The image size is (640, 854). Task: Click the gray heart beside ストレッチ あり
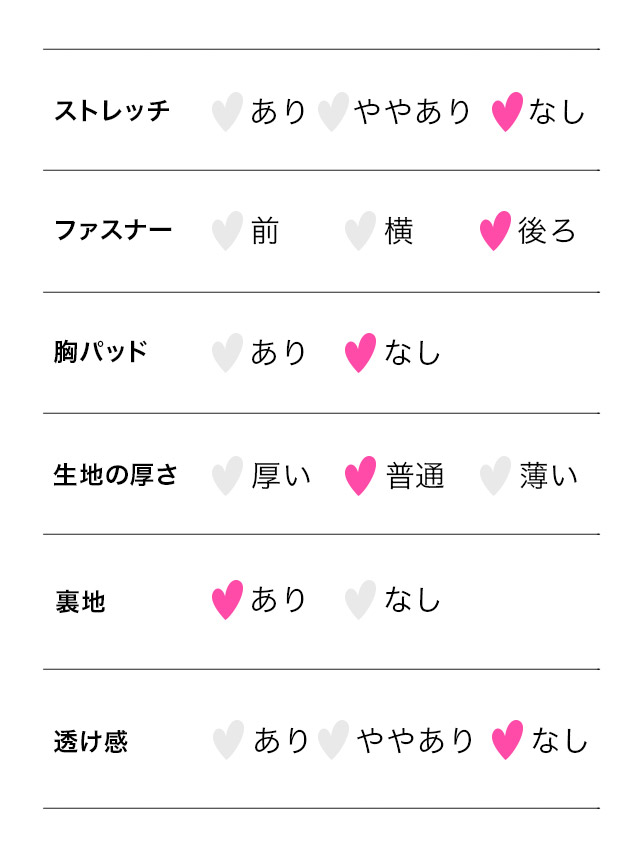point(227,111)
